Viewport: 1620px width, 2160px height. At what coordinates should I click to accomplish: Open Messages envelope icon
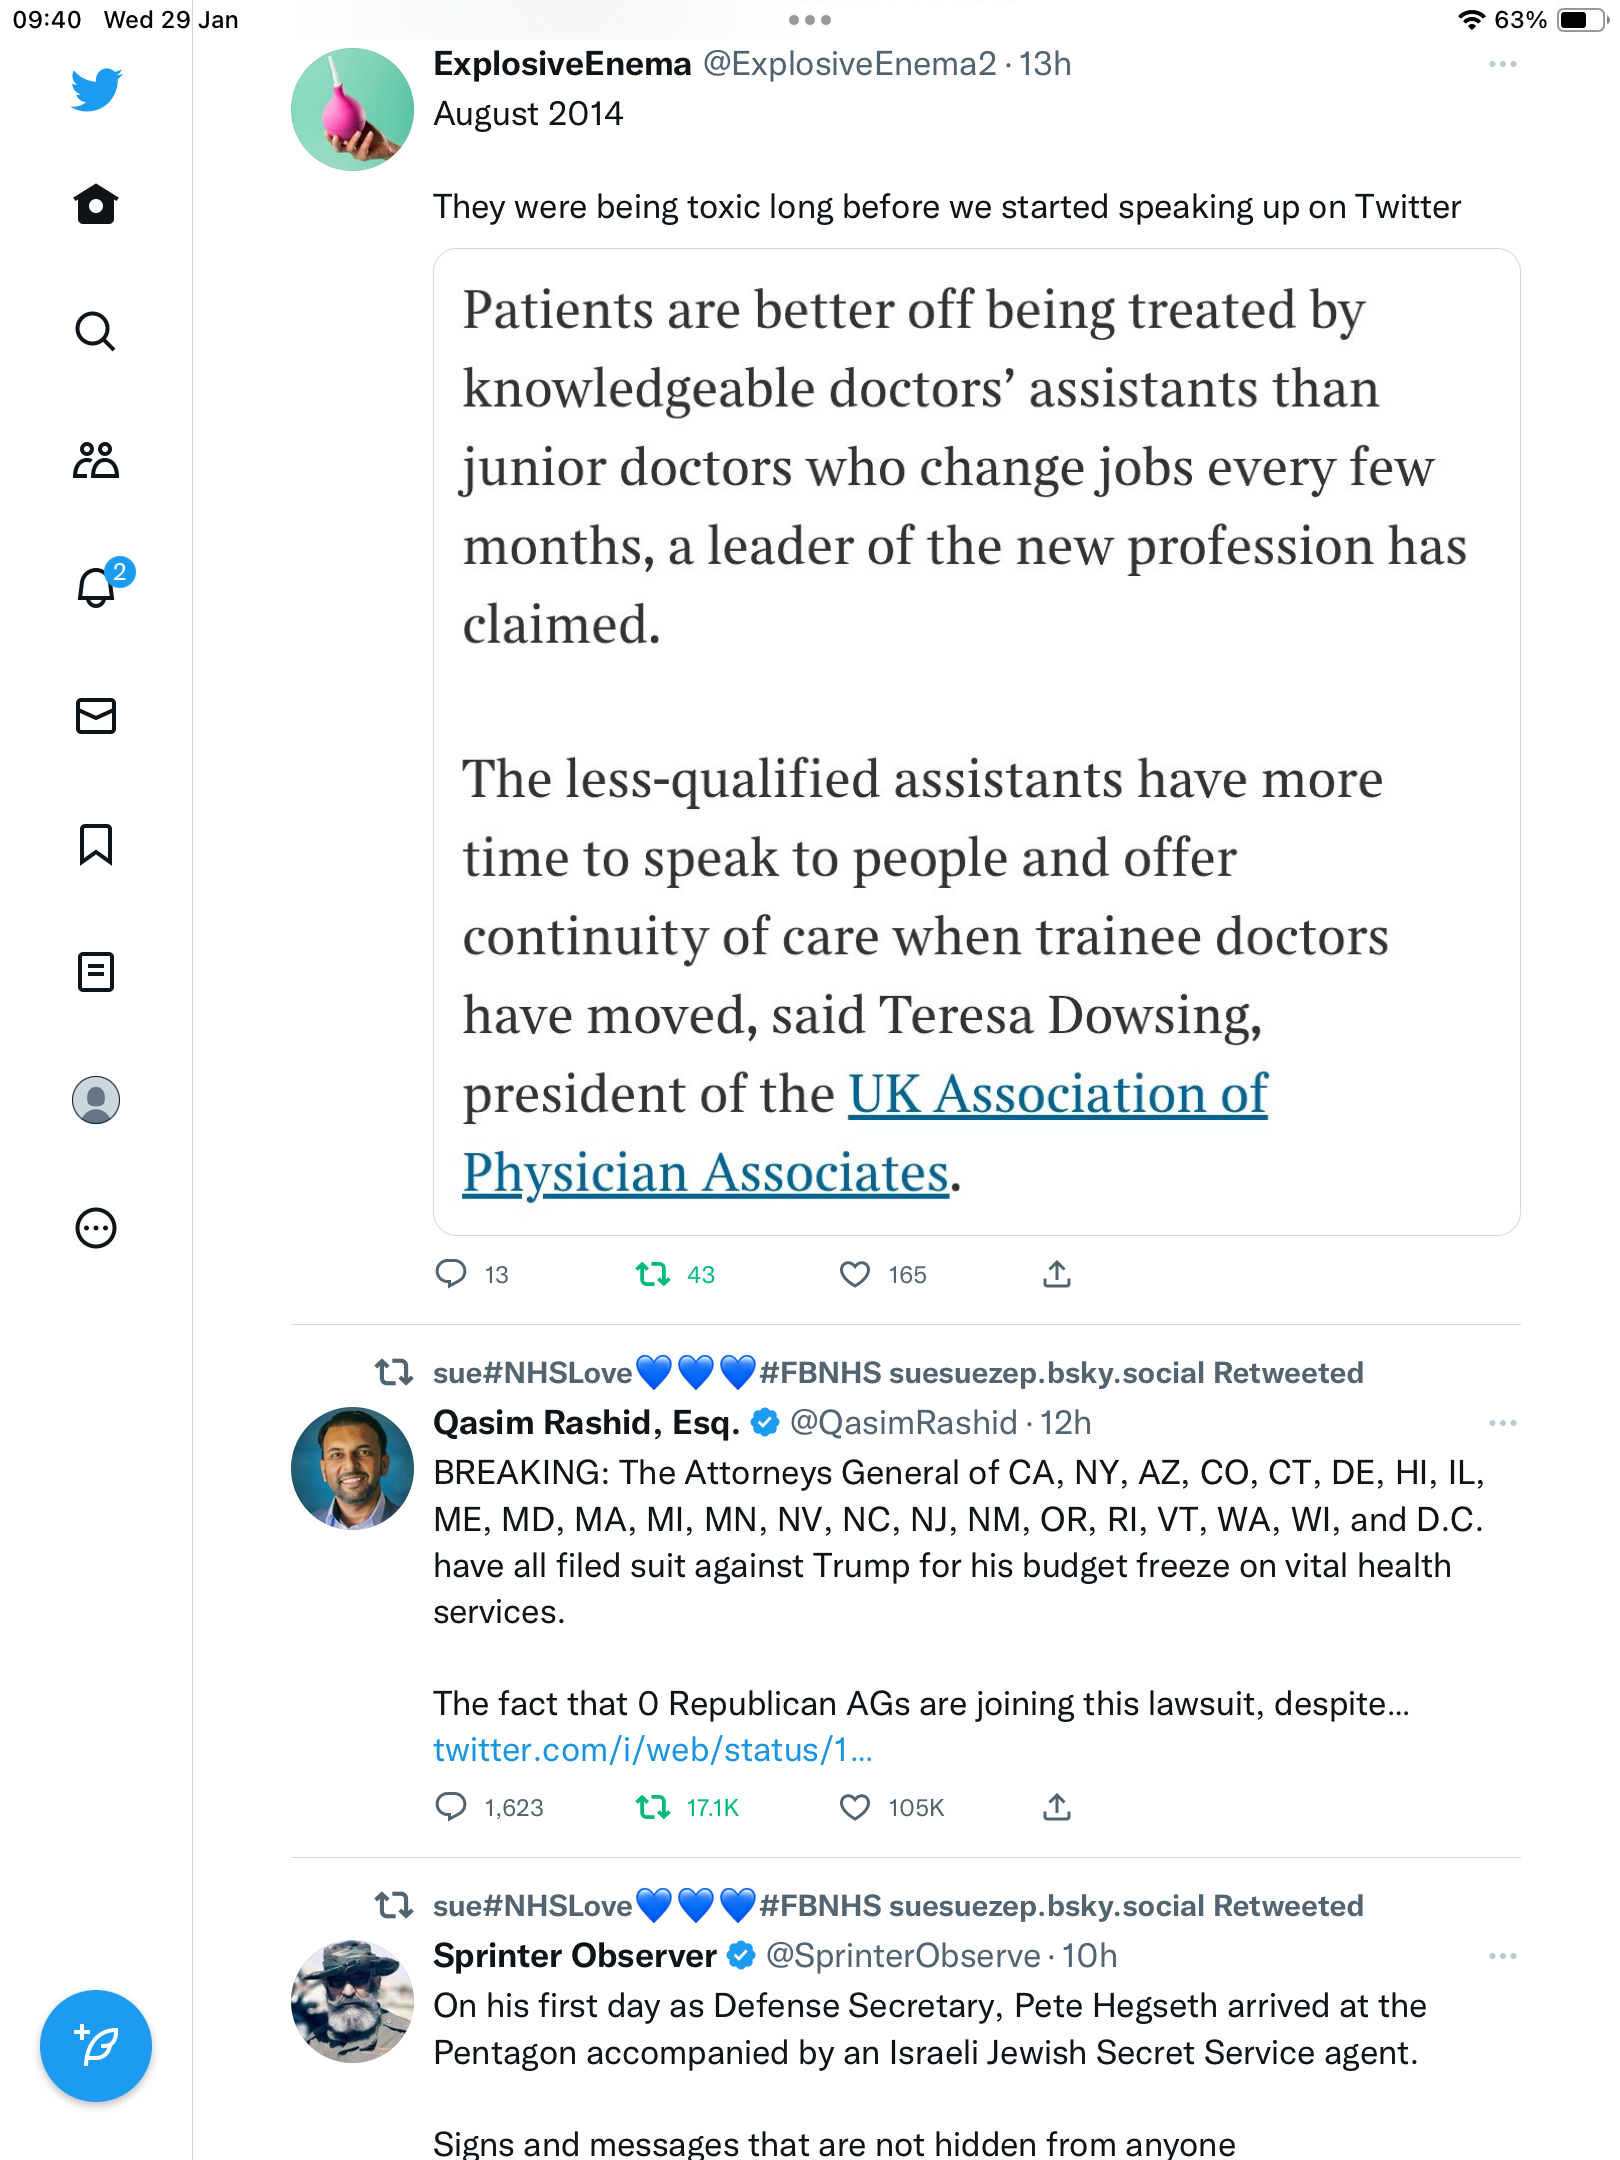(96, 716)
